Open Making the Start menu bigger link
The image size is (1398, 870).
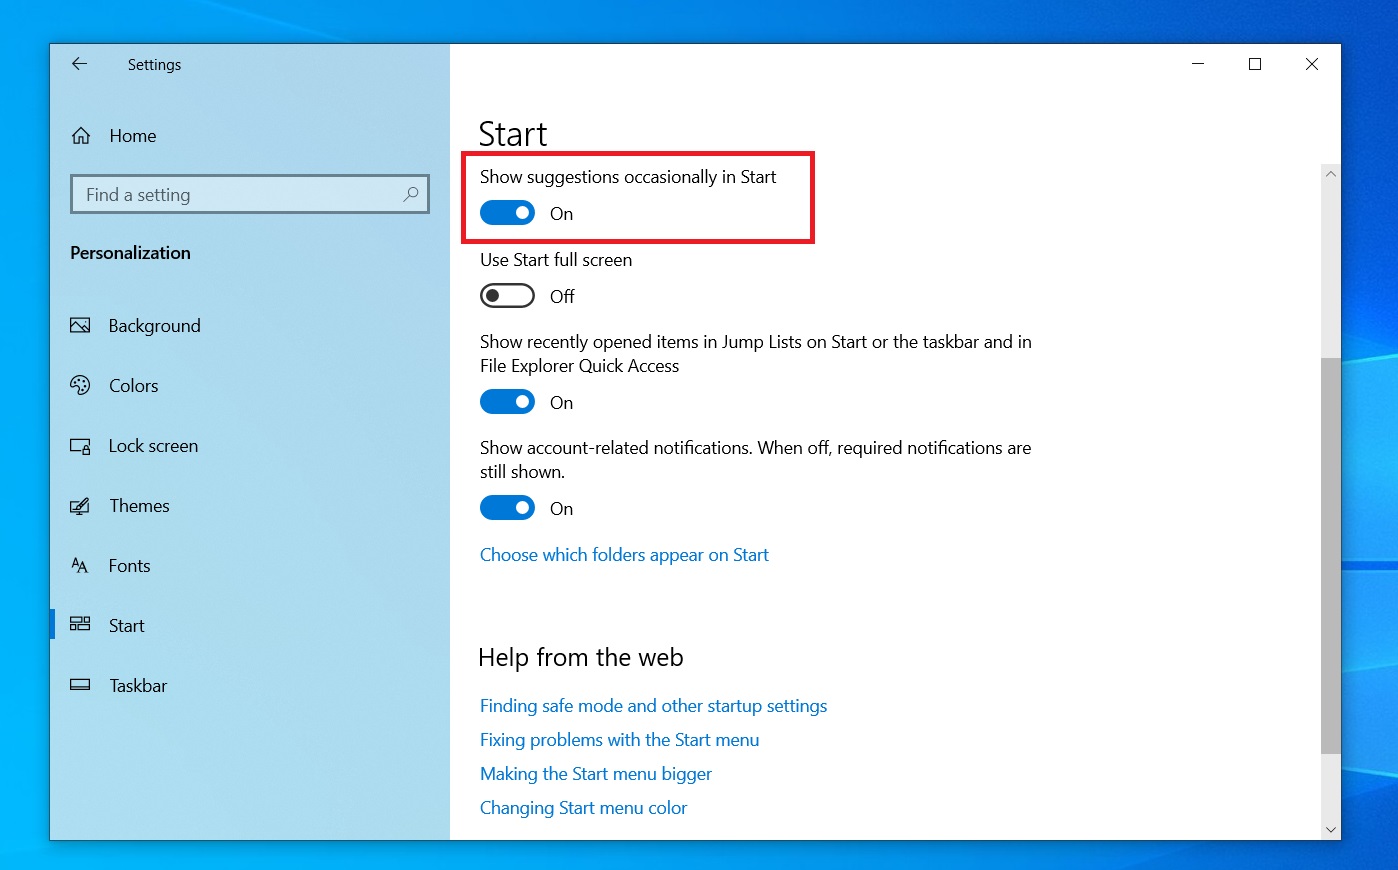(596, 774)
